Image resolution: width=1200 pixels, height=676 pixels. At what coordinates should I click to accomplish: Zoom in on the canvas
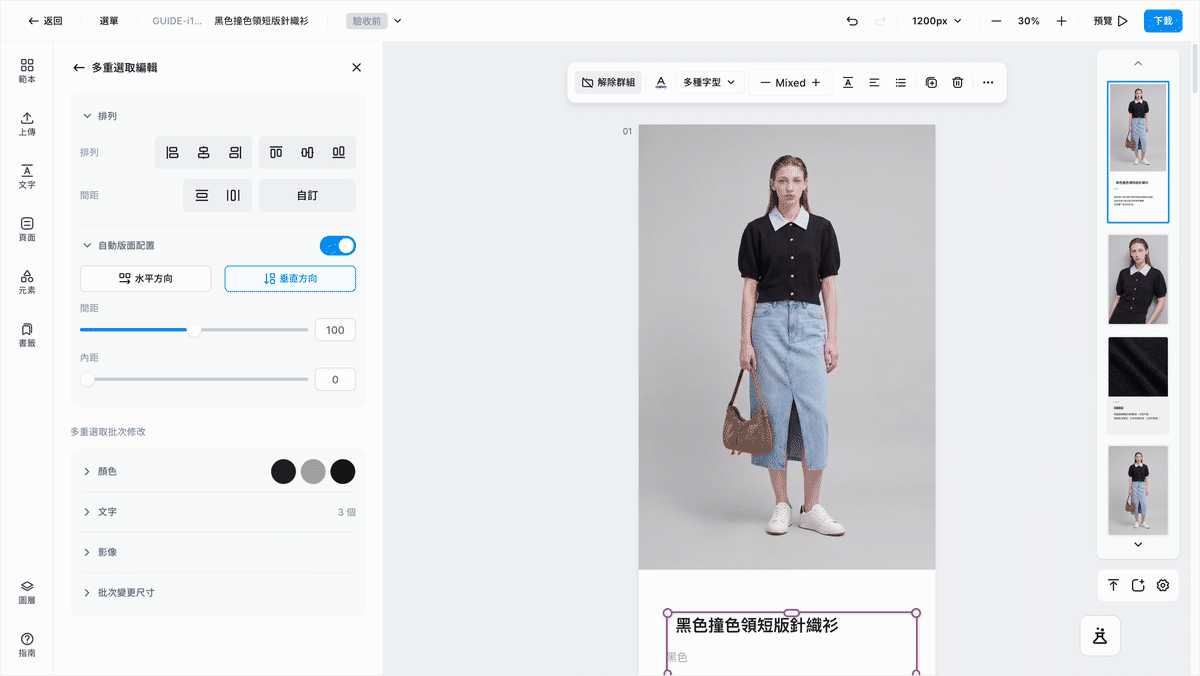coord(1061,21)
